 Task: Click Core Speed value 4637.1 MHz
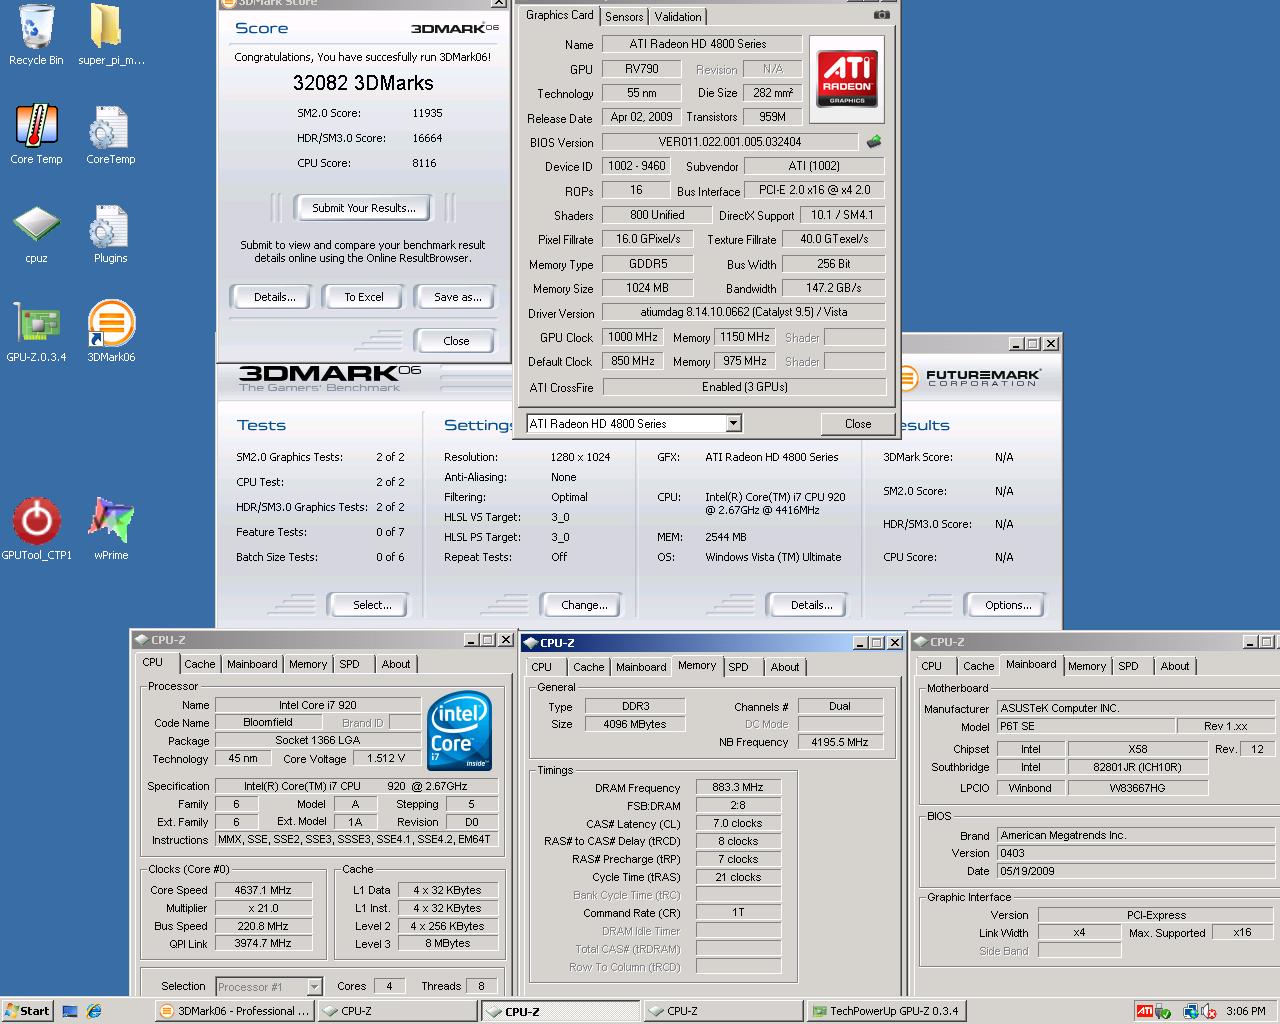click(263, 890)
